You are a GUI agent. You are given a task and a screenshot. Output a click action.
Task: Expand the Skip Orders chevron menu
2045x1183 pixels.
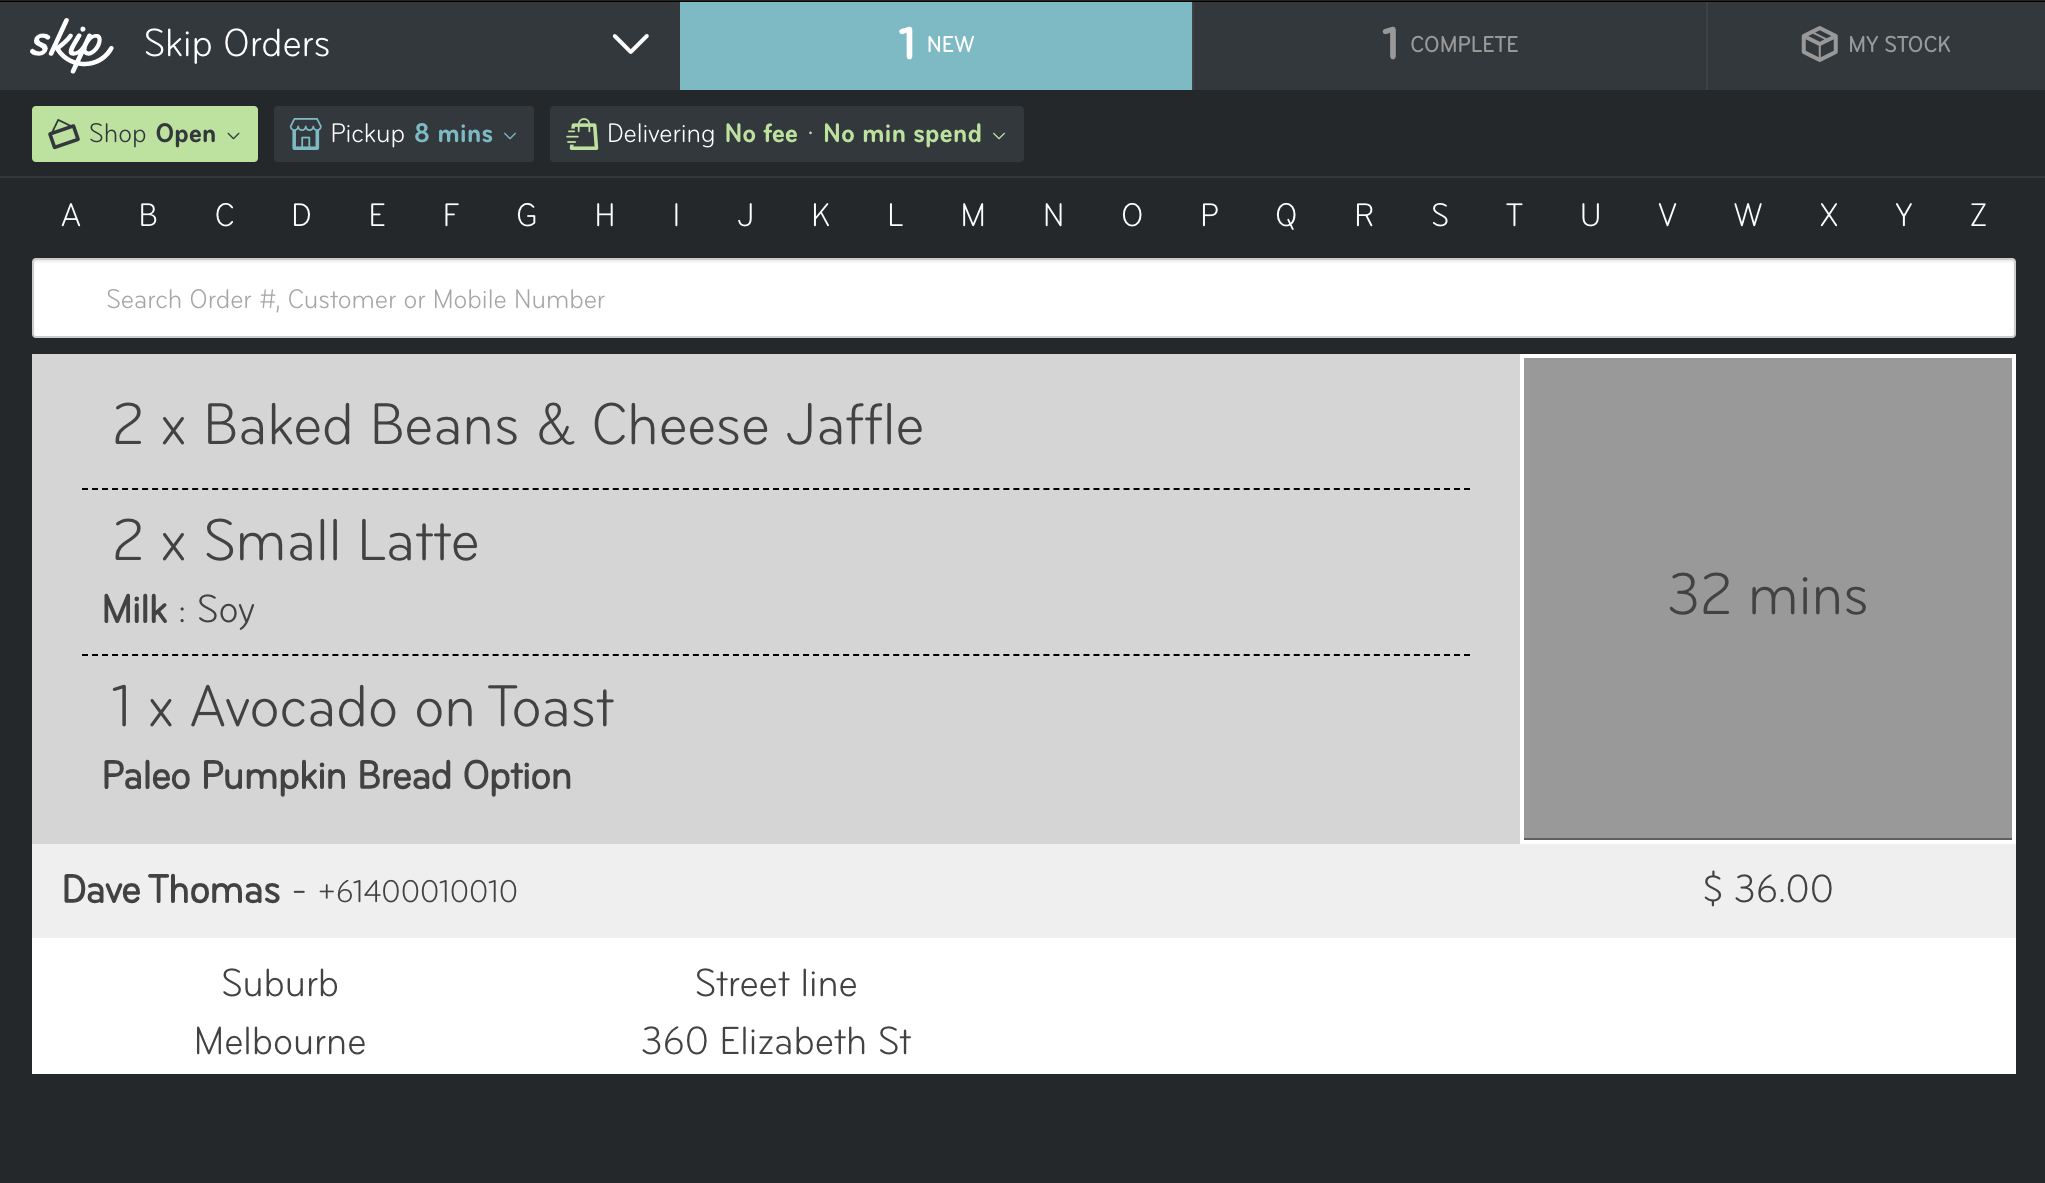pos(630,45)
